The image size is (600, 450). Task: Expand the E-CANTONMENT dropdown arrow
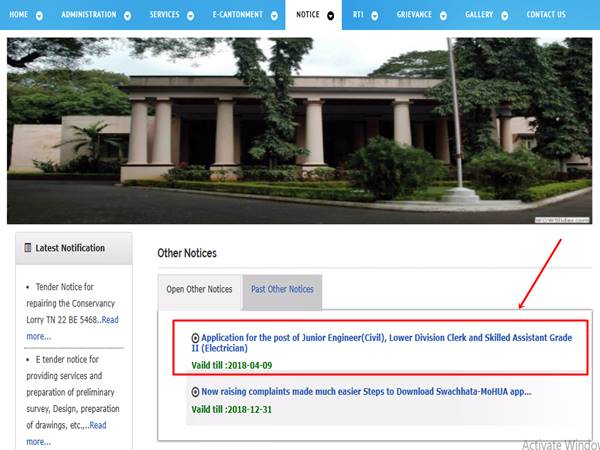tap(274, 16)
